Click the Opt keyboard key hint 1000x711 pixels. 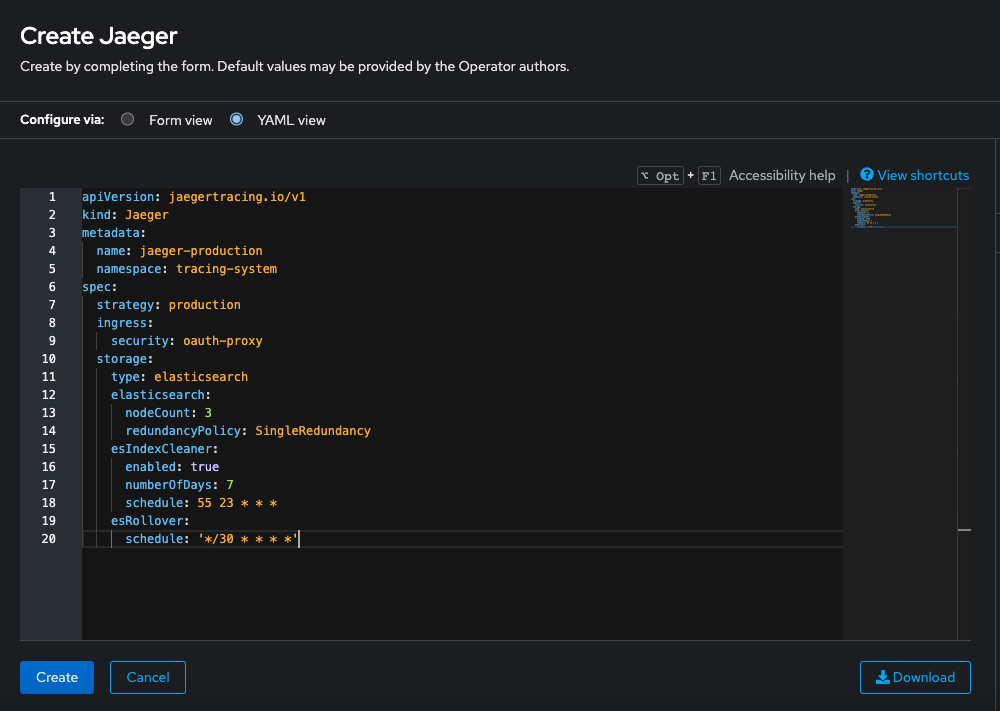tap(660, 175)
